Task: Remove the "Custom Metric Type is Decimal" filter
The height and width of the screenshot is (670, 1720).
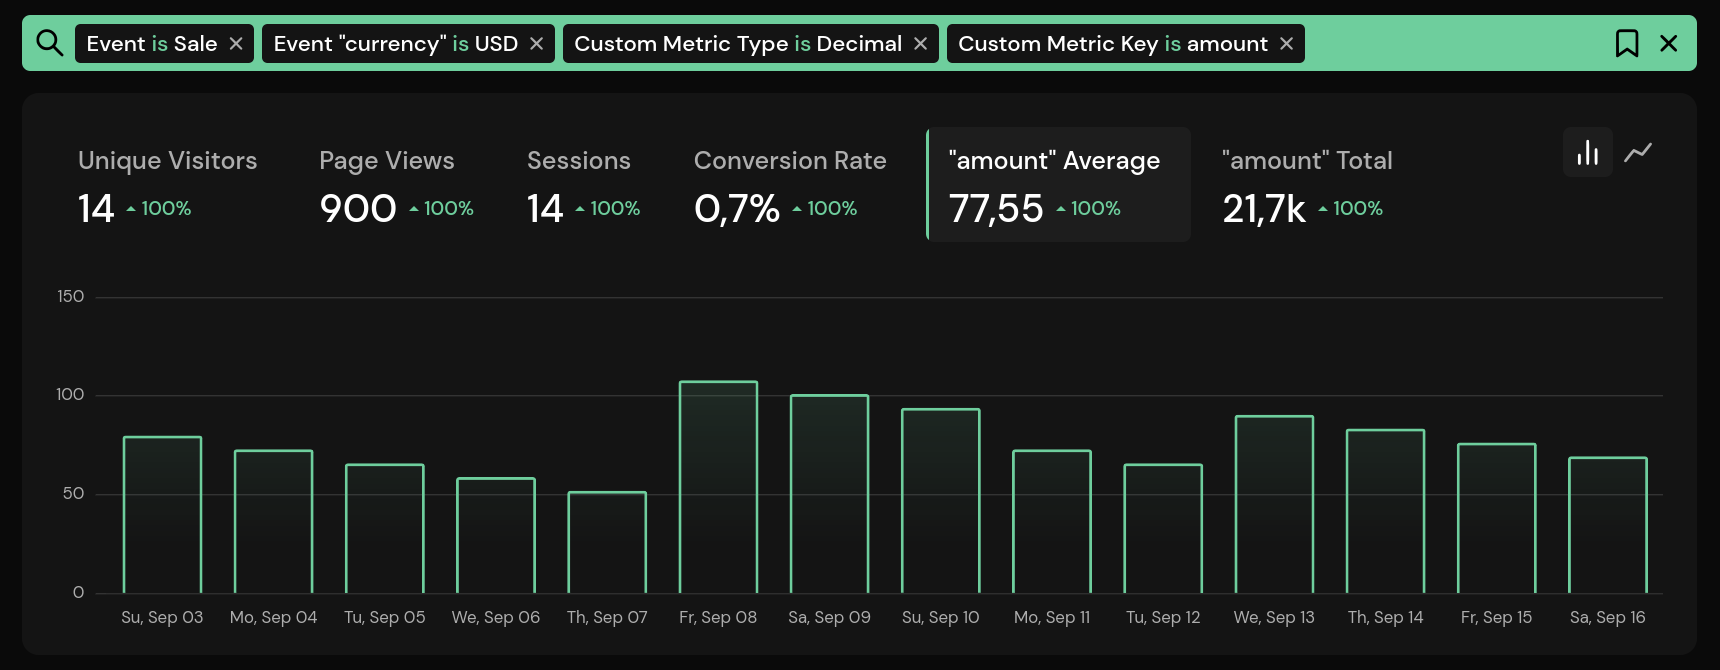Action: click(920, 43)
